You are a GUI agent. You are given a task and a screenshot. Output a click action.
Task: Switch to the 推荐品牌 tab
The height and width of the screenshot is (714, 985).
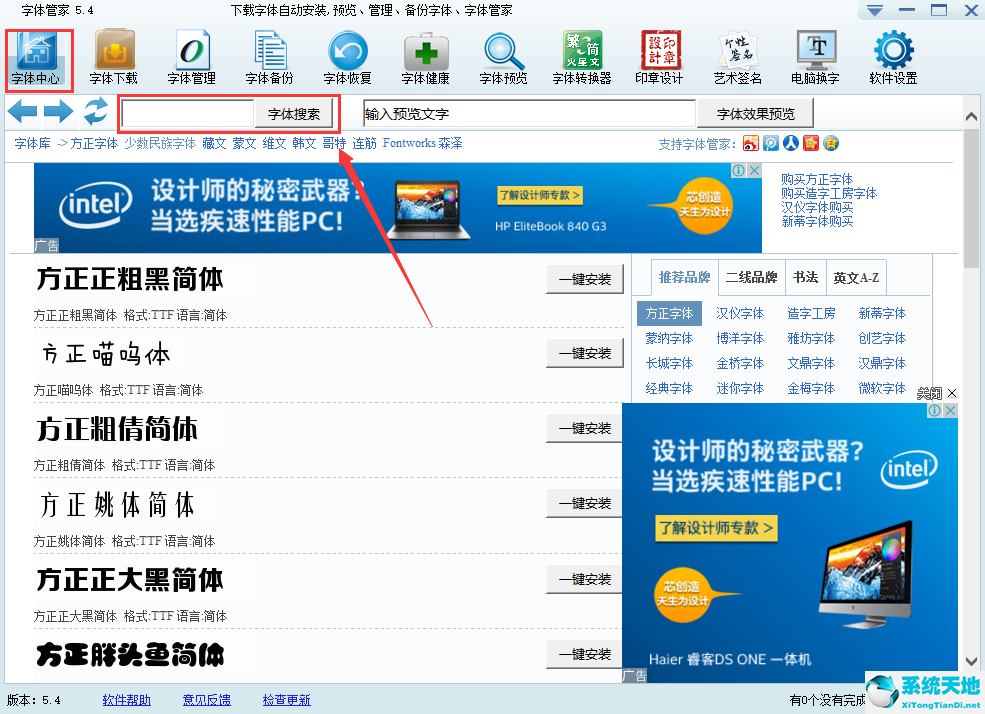684,277
